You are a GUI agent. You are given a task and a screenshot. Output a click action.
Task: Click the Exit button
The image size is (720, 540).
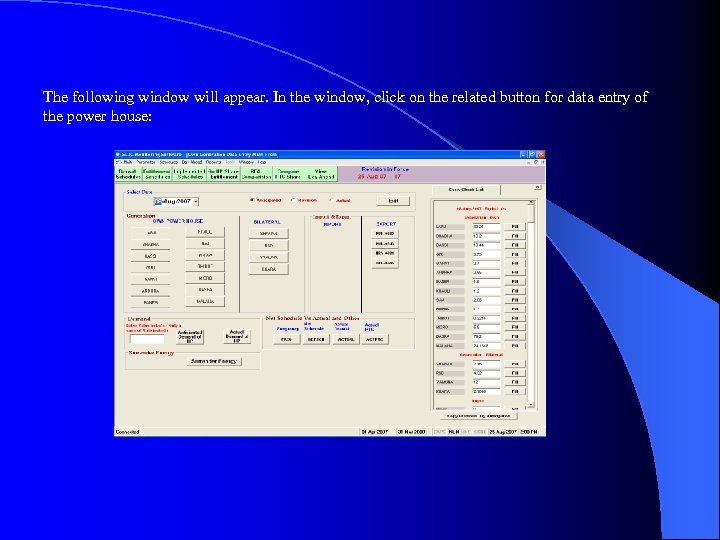coord(394,201)
